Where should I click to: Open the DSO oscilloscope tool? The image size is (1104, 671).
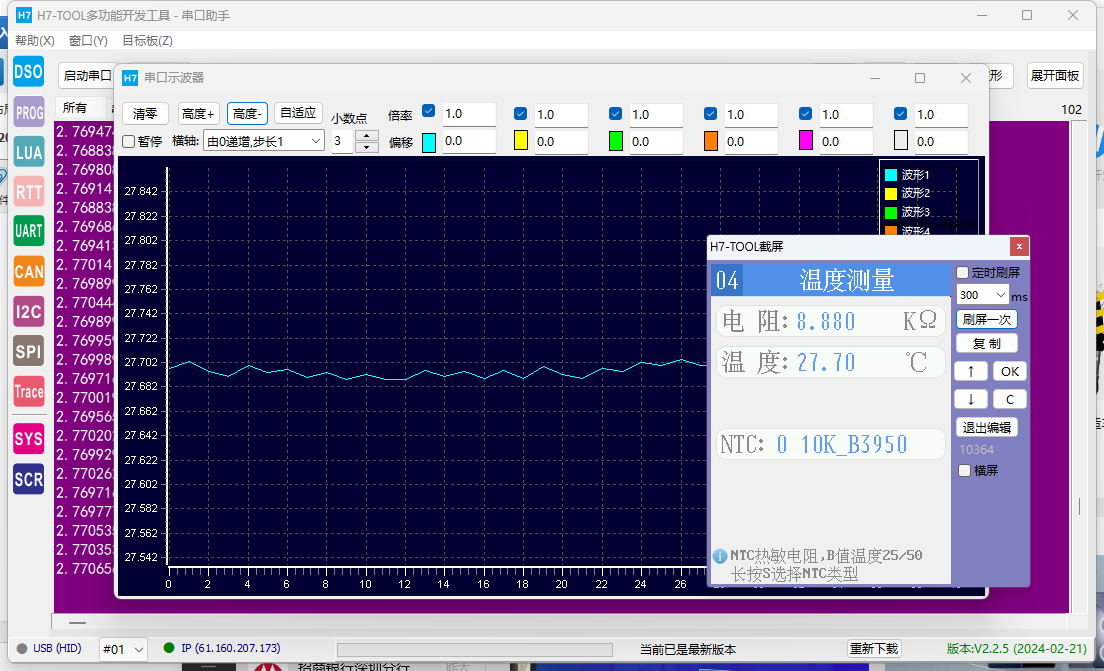click(29, 72)
